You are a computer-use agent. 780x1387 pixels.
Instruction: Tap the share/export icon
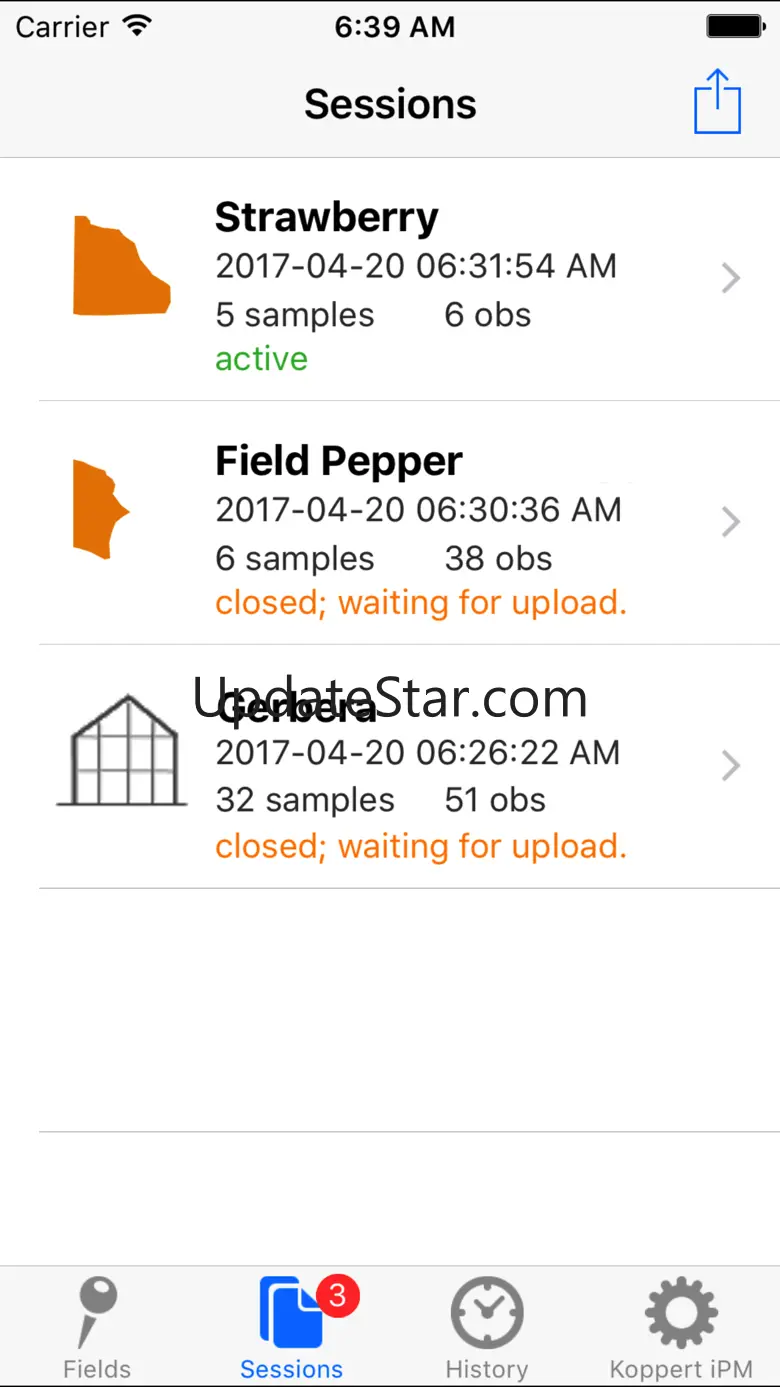pos(717,101)
